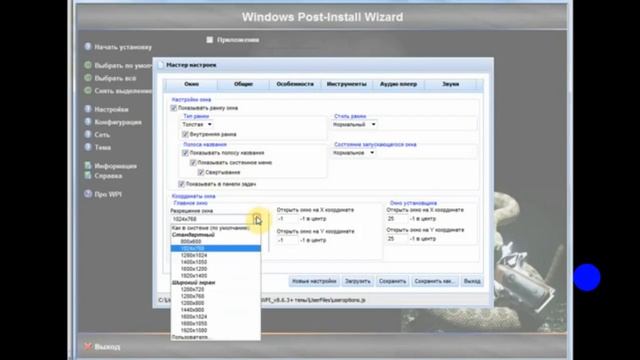Open the Тип рамки dropdown showing Толстая

pos(197,124)
